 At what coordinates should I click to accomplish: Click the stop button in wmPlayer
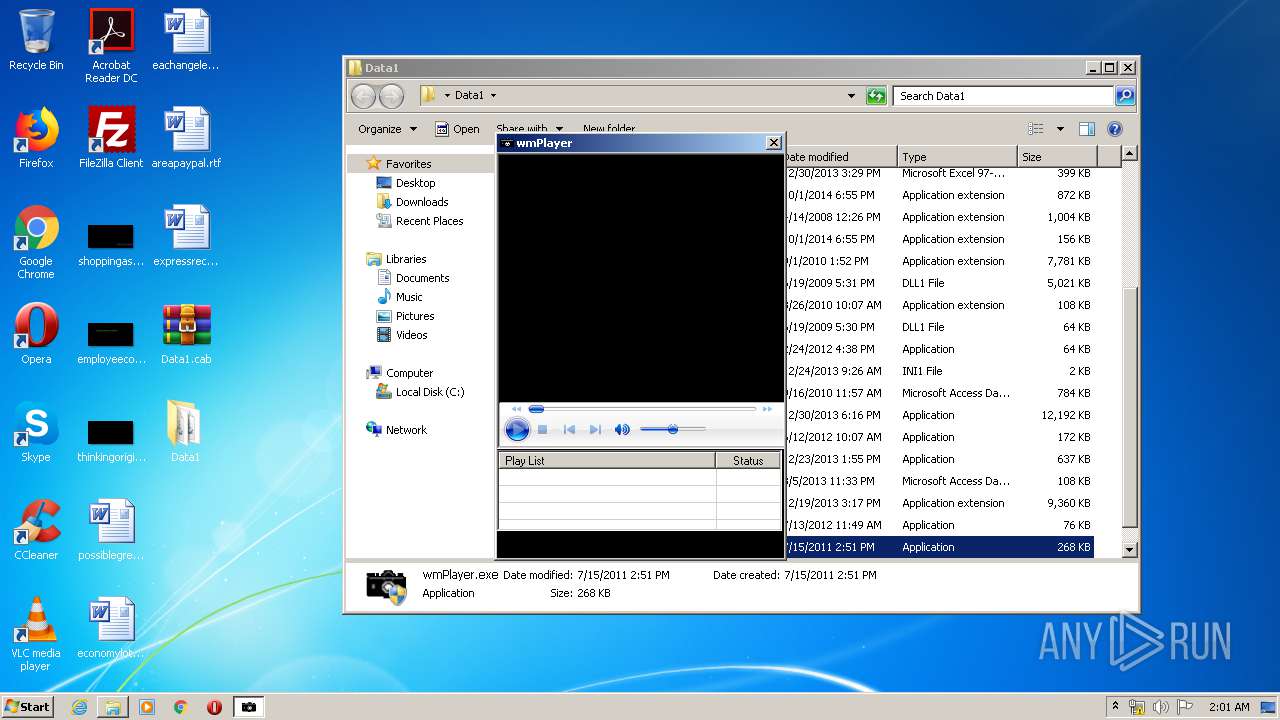point(542,430)
